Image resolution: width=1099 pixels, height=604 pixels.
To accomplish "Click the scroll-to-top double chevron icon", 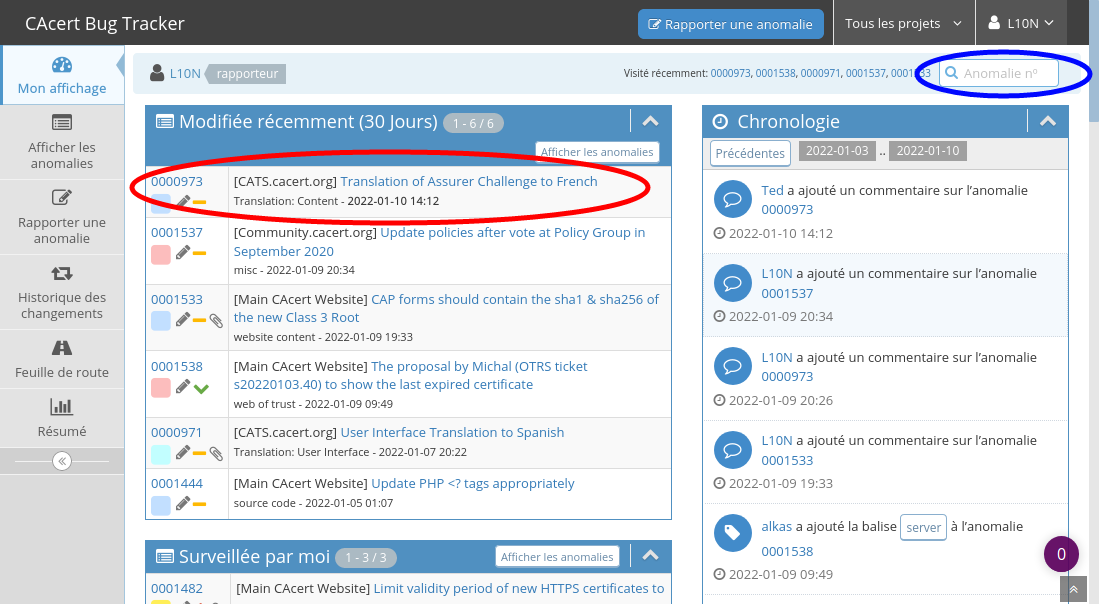I will coord(1073,590).
